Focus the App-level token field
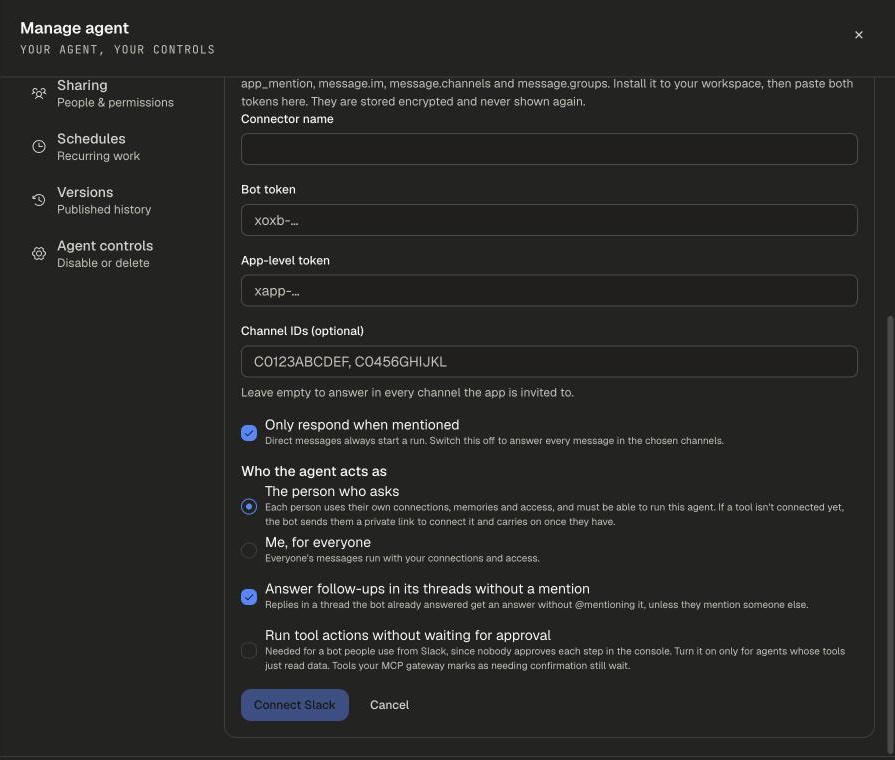Image resolution: width=895 pixels, height=760 pixels. [549, 291]
